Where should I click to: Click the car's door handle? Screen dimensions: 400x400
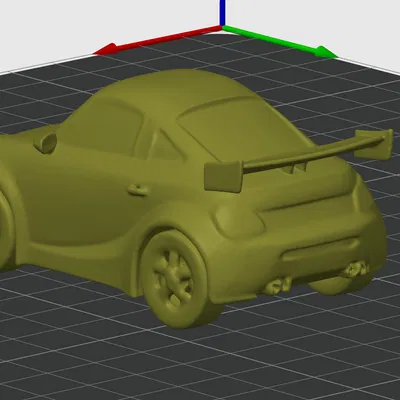point(138,190)
